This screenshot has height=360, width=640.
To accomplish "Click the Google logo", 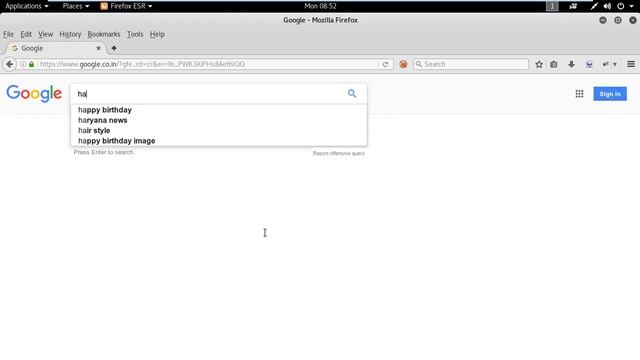I will (x=34, y=93).
